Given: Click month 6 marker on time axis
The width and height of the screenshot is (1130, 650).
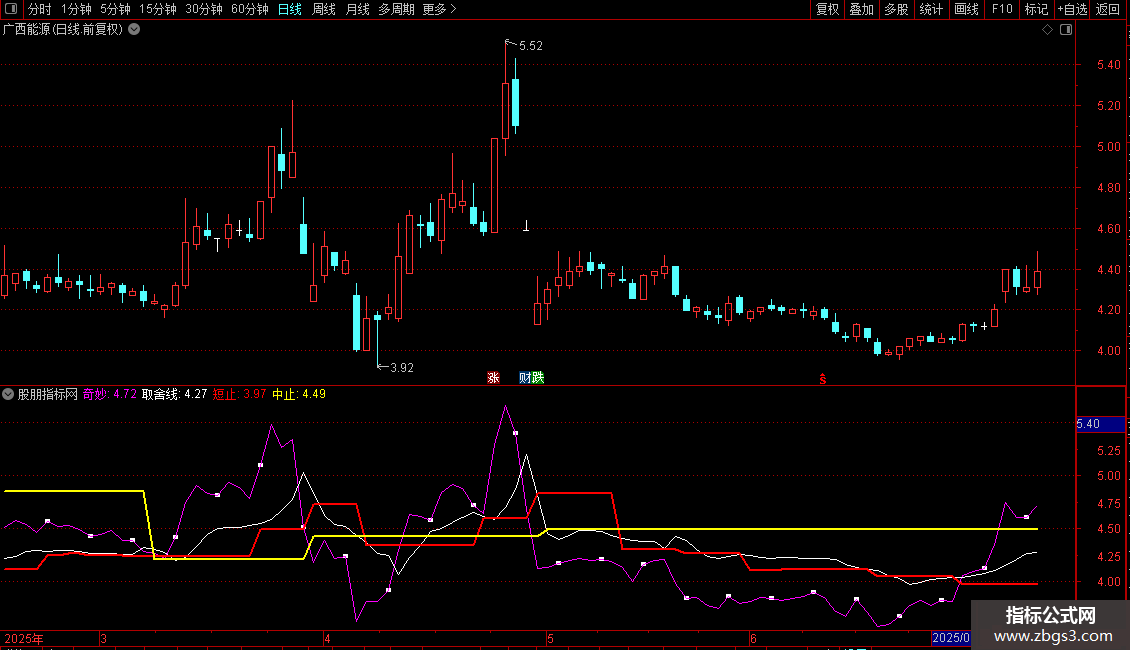Looking at the screenshot, I should point(753,638).
